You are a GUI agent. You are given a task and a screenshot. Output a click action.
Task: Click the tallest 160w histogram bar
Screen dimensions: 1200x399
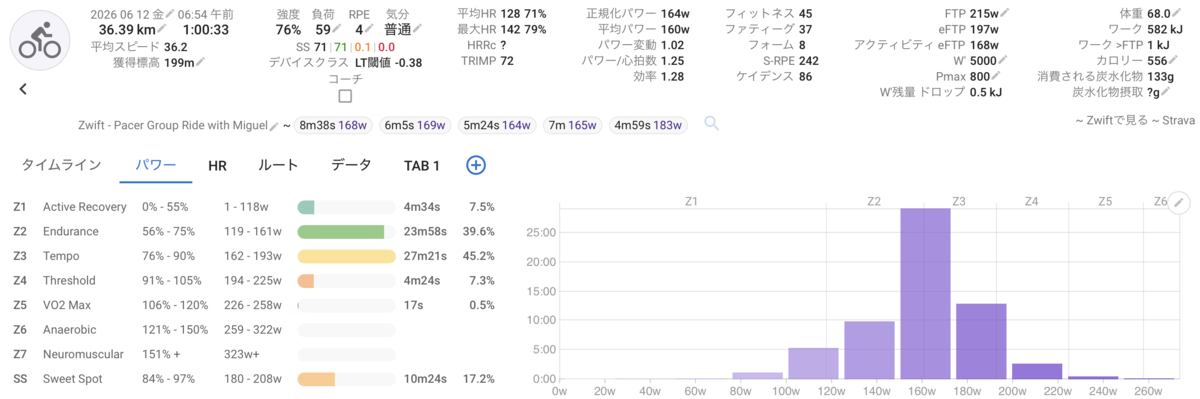[x=925, y=293]
